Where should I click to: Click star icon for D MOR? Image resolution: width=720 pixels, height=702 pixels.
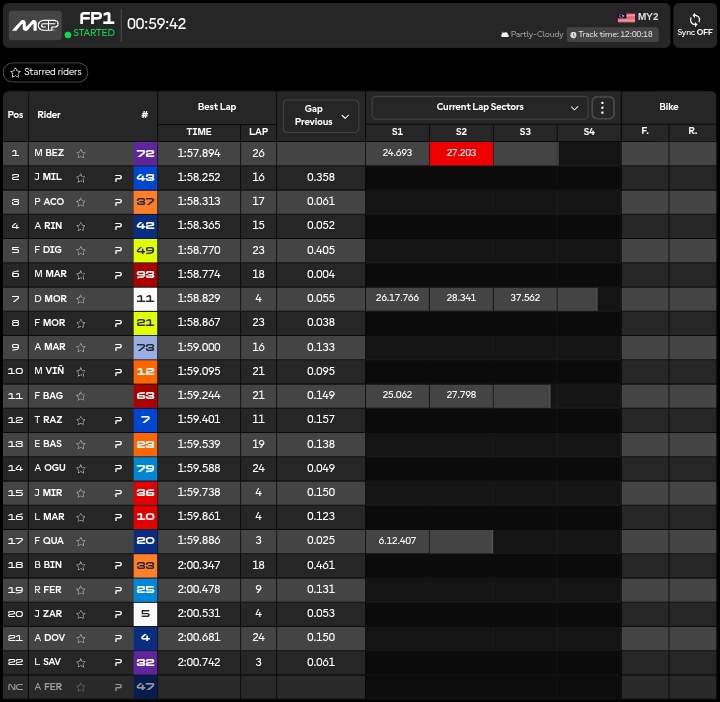pyautogui.click(x=81, y=299)
